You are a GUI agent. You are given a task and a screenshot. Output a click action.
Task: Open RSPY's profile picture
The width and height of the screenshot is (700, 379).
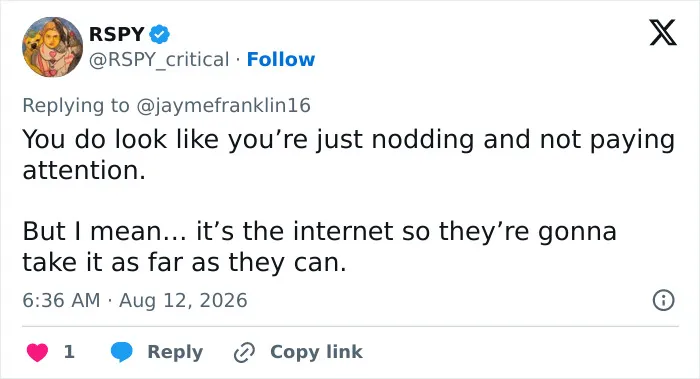point(52,47)
